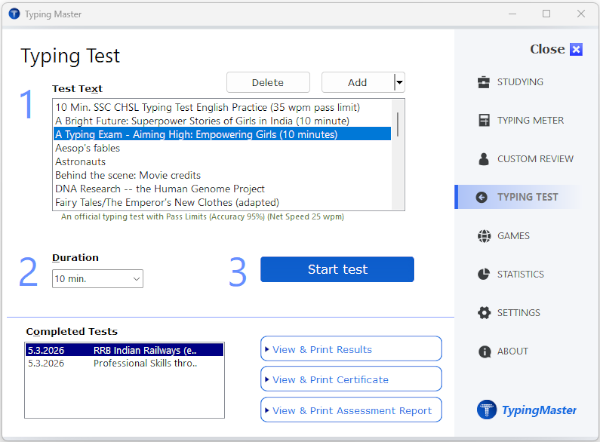600x442 pixels.
Task: Click the Custom Review person icon
Action: pyautogui.click(x=484, y=159)
